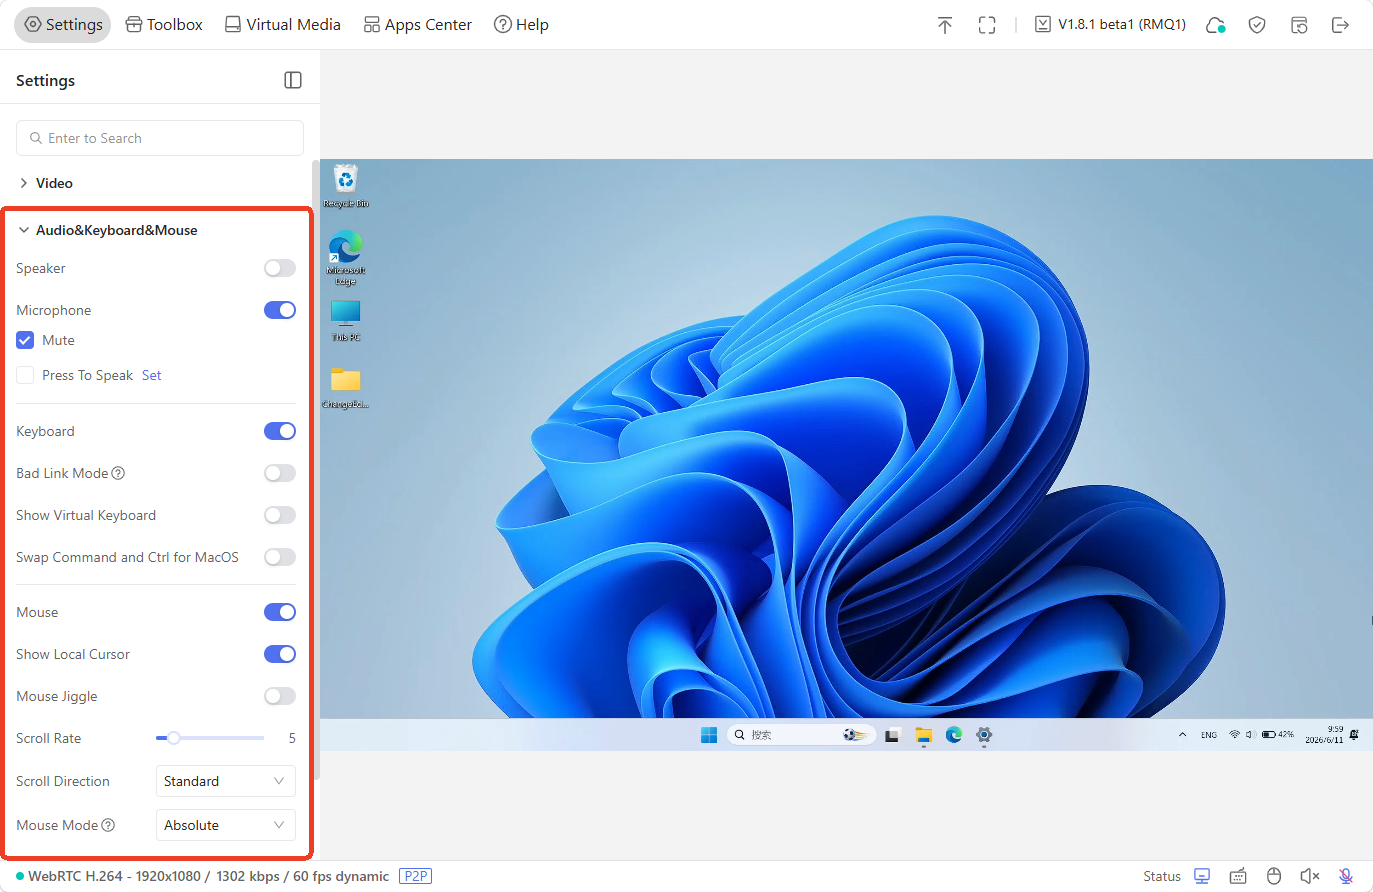Click the status bar keyboard icon

pos(1238,876)
